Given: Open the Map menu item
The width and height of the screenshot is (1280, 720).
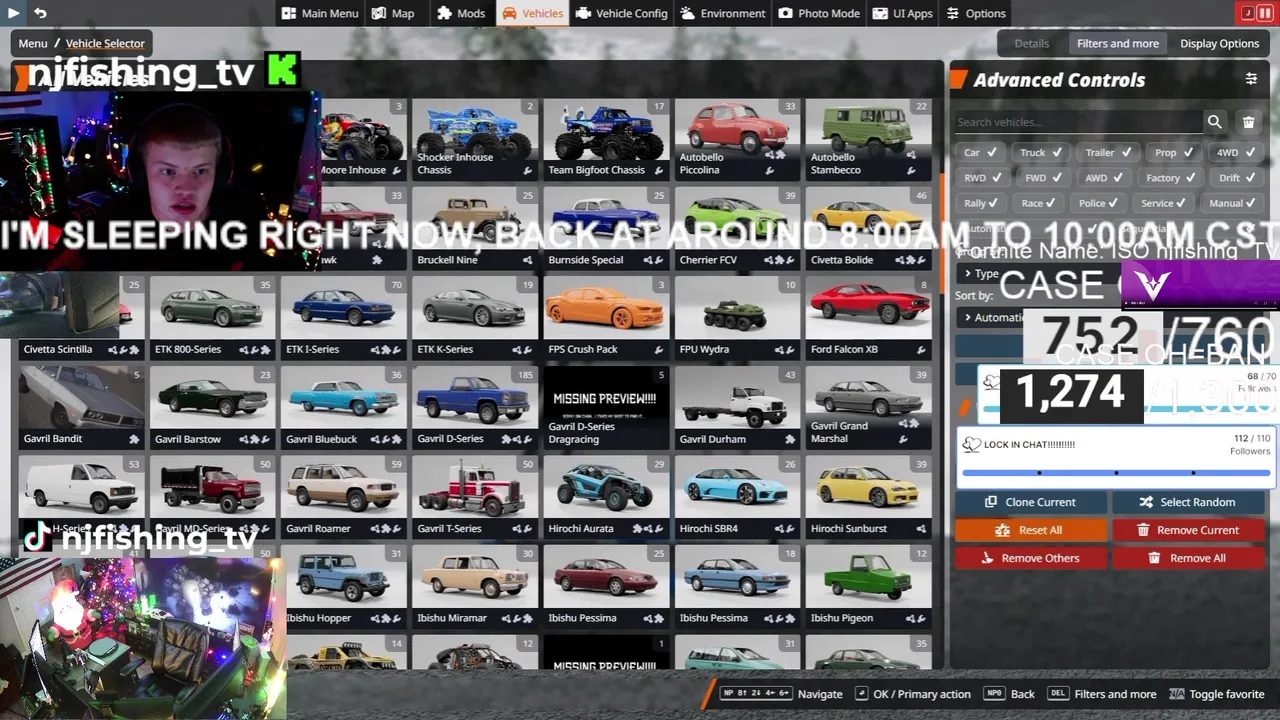Looking at the screenshot, I should [x=393, y=13].
